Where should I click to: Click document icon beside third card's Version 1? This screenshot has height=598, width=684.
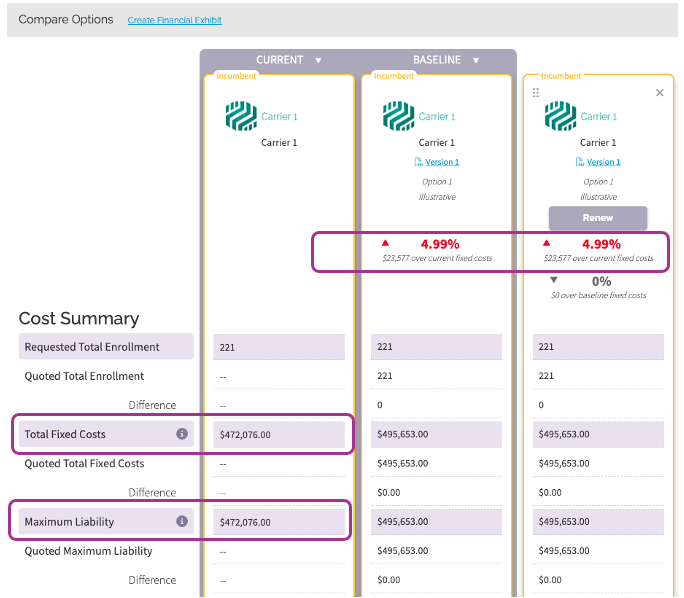coord(580,162)
